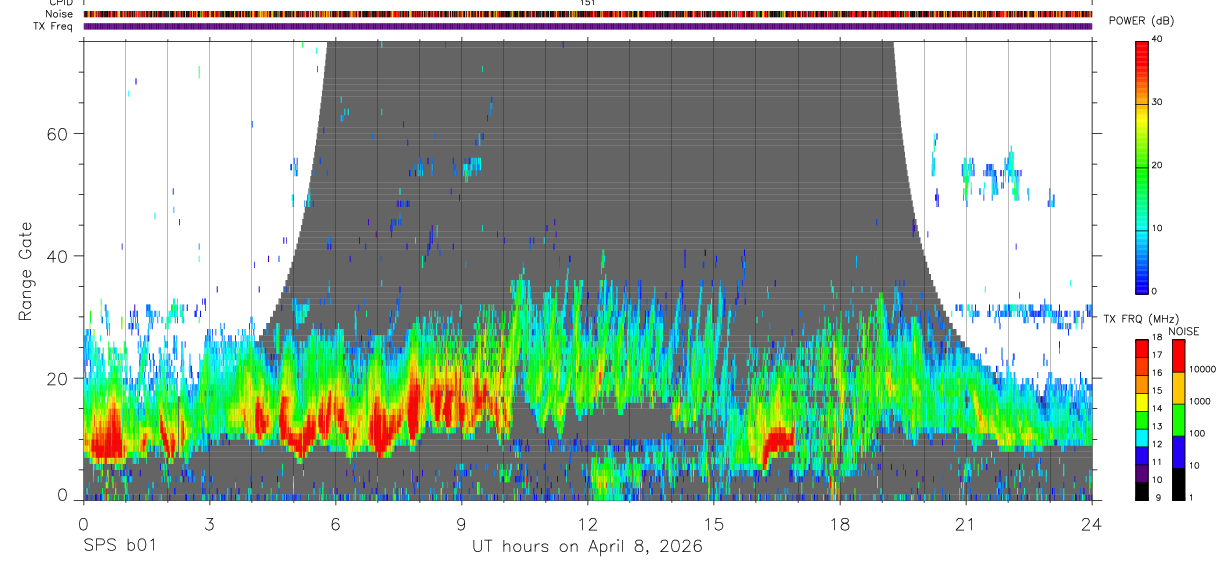Click the 'UT hours on April 8, 2026' title
The image size is (1228, 567).
(588, 547)
